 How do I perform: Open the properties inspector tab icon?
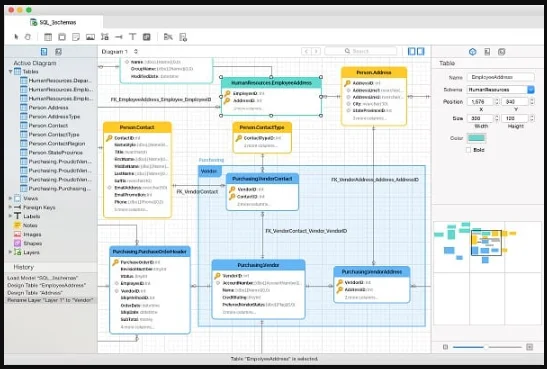(x=472, y=52)
